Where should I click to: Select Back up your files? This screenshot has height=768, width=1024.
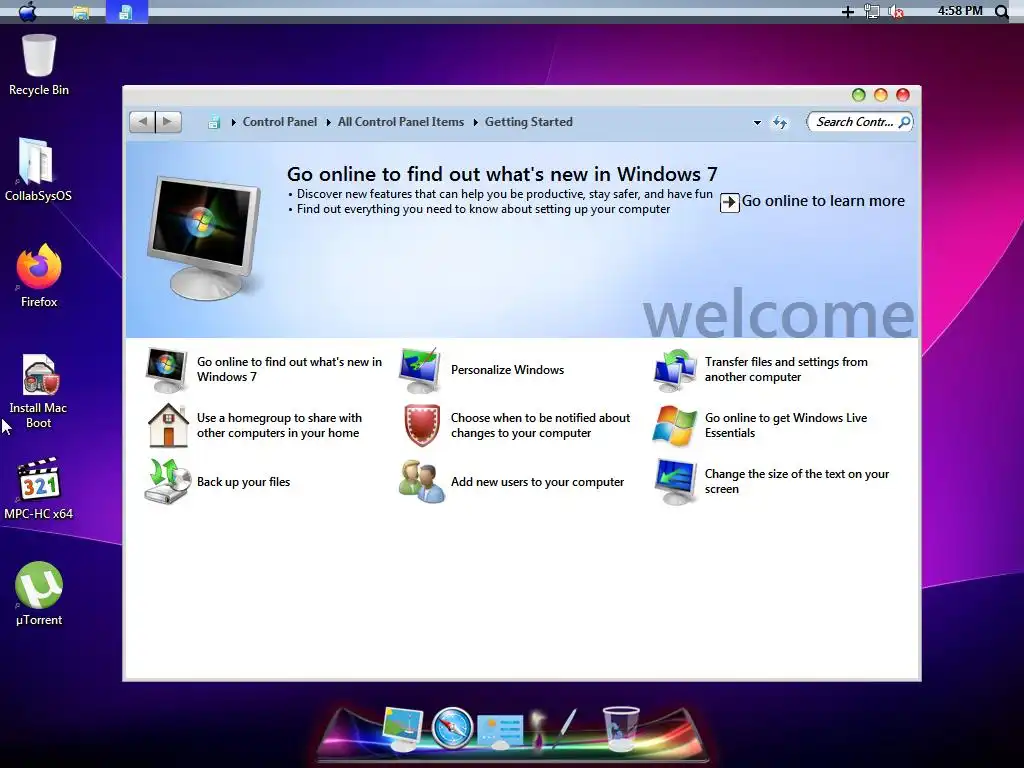(244, 482)
